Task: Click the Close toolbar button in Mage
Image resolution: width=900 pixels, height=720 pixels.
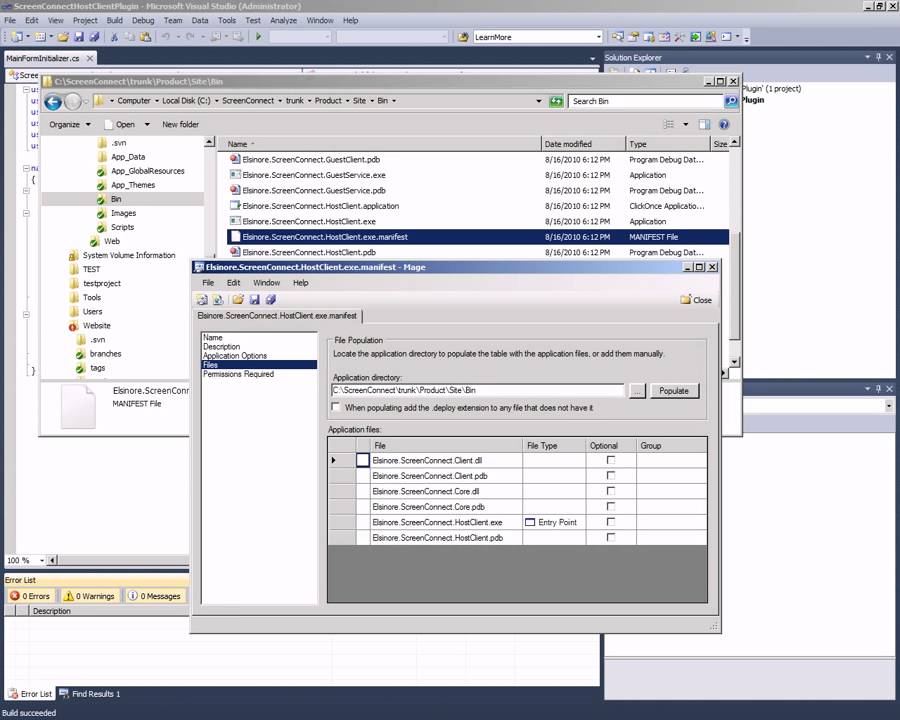Action: (696, 300)
